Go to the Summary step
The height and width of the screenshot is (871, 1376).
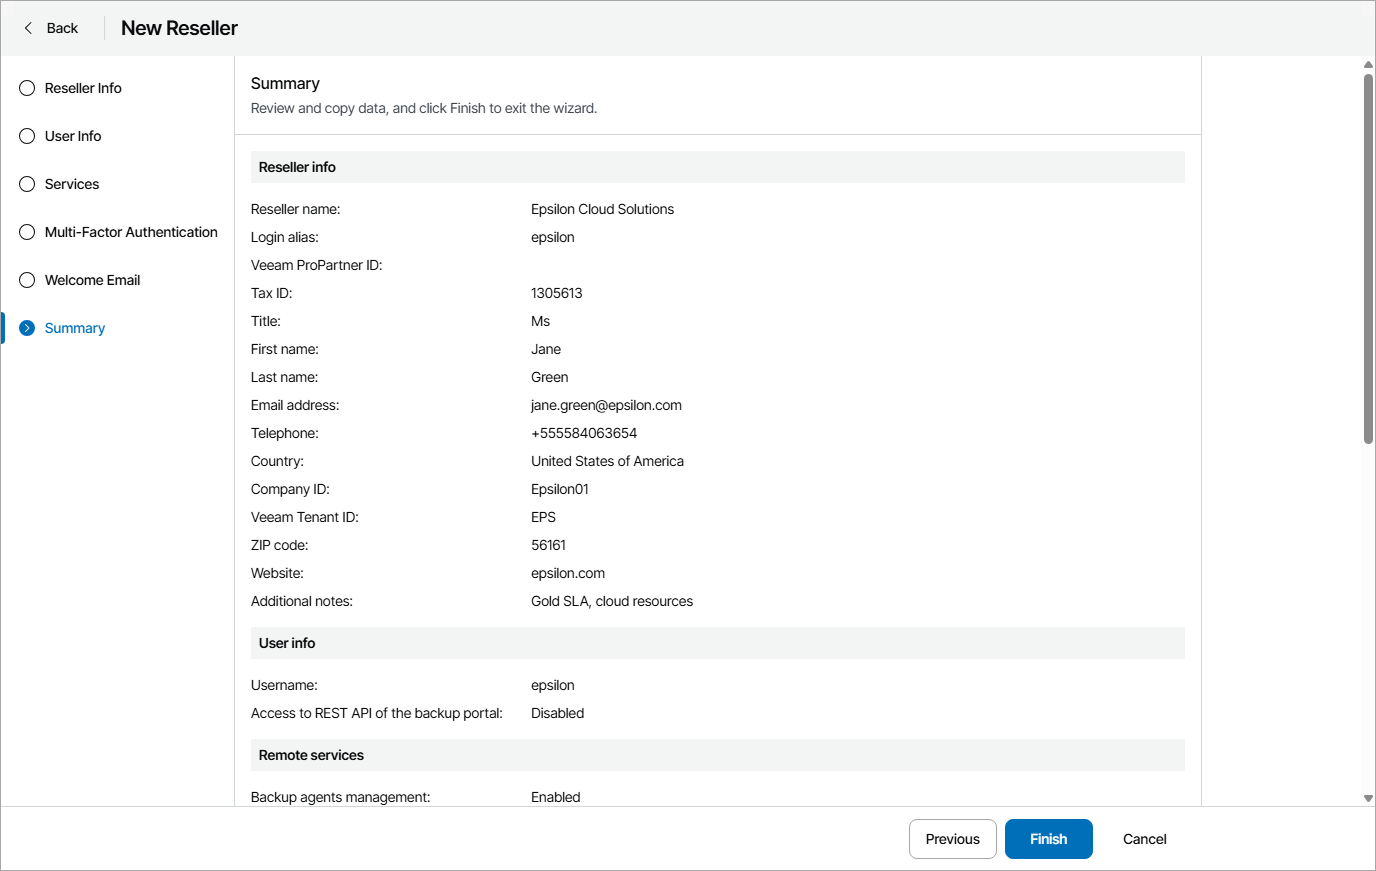pyautogui.click(x=74, y=327)
